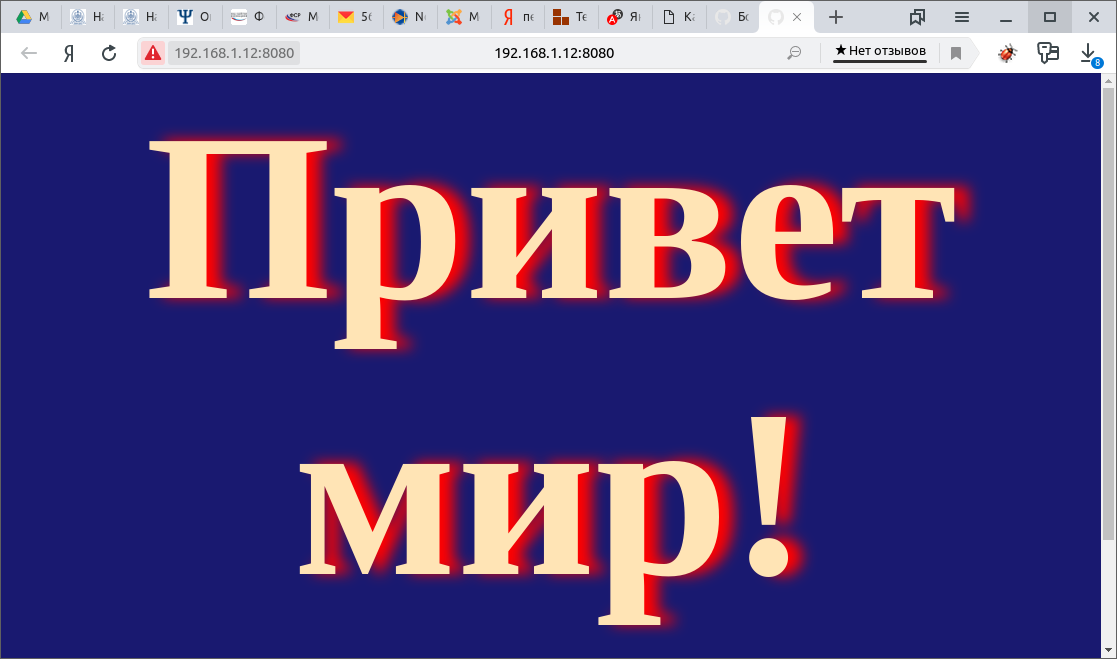Open the browser hamburger menu

pyautogui.click(x=961, y=17)
